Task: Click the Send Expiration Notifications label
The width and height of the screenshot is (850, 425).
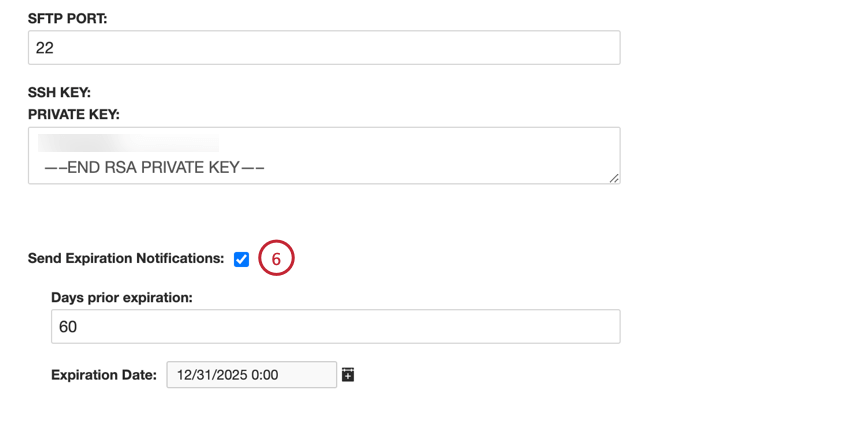Action: pyautogui.click(x=126, y=258)
